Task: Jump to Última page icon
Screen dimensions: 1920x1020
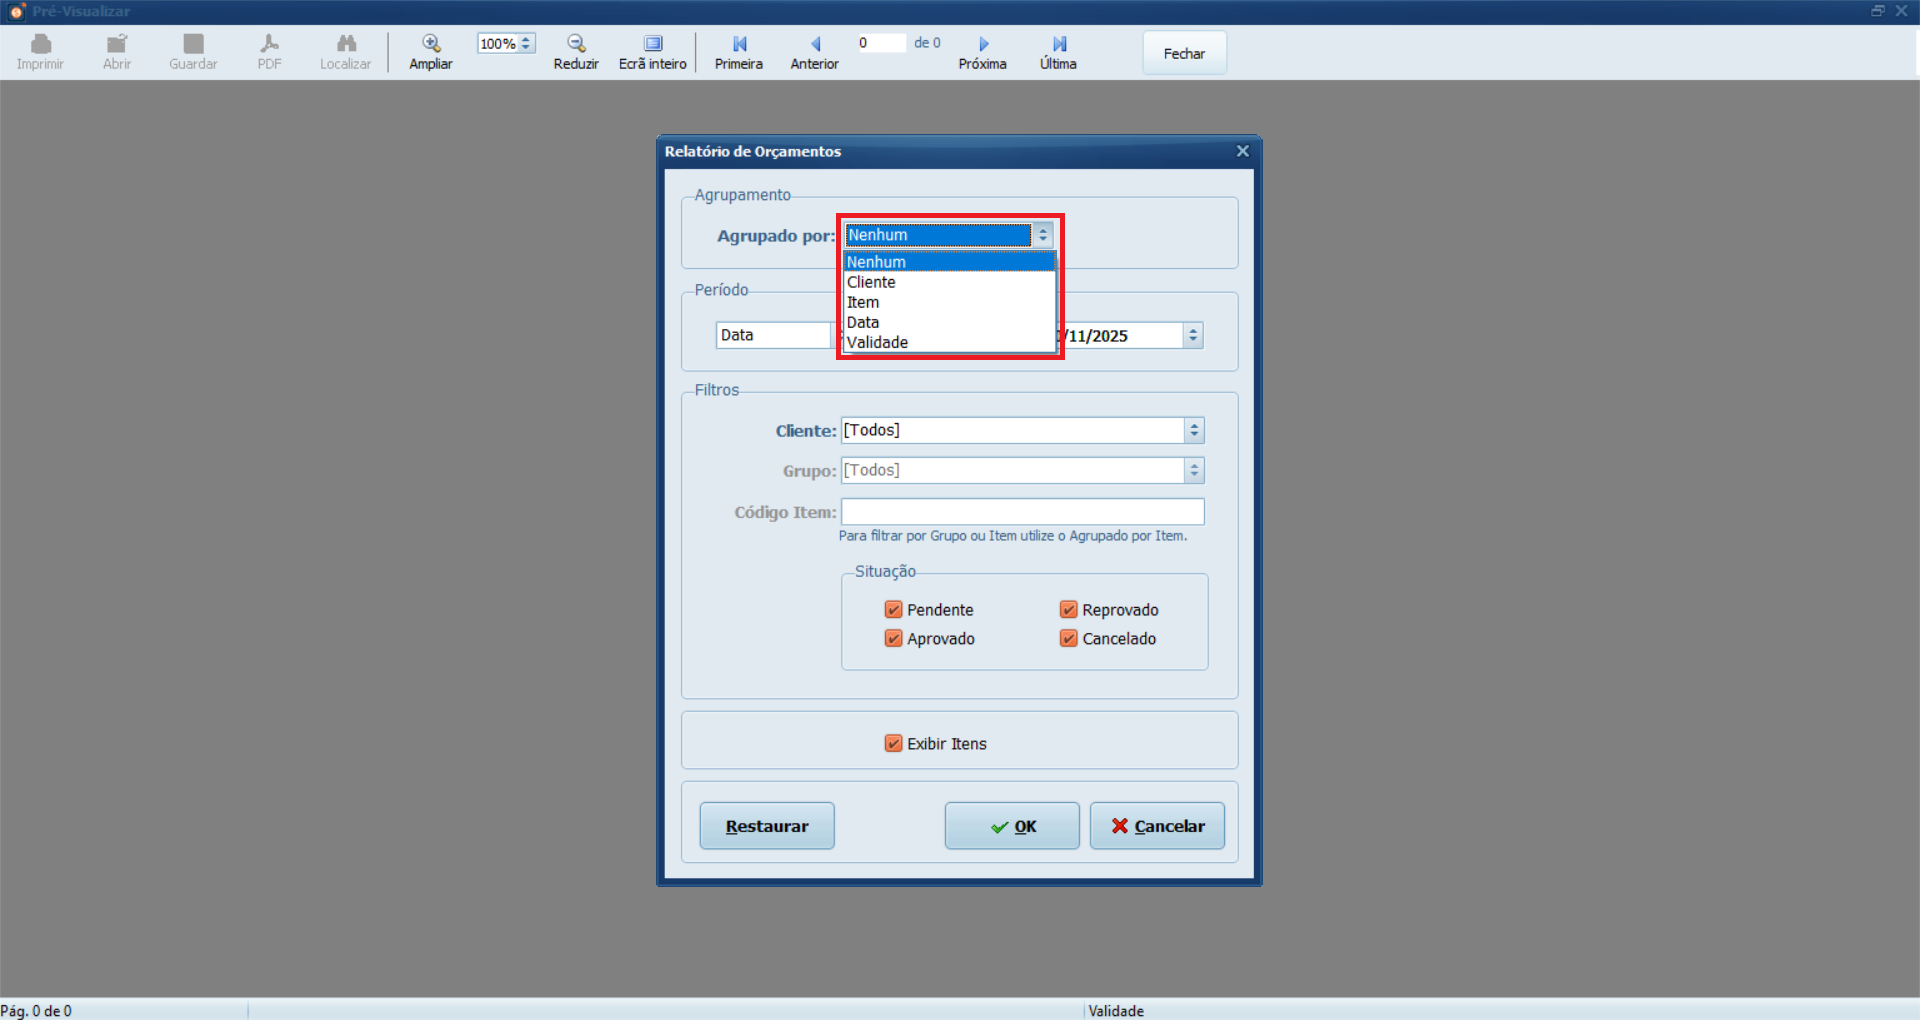Action: click(x=1059, y=44)
